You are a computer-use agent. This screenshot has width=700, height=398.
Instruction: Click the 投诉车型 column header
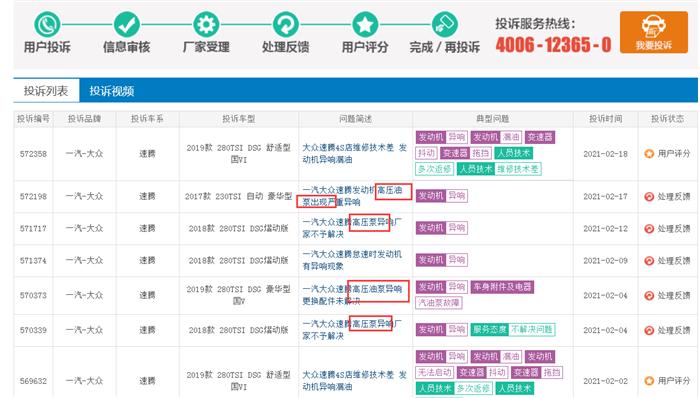pyautogui.click(x=239, y=119)
